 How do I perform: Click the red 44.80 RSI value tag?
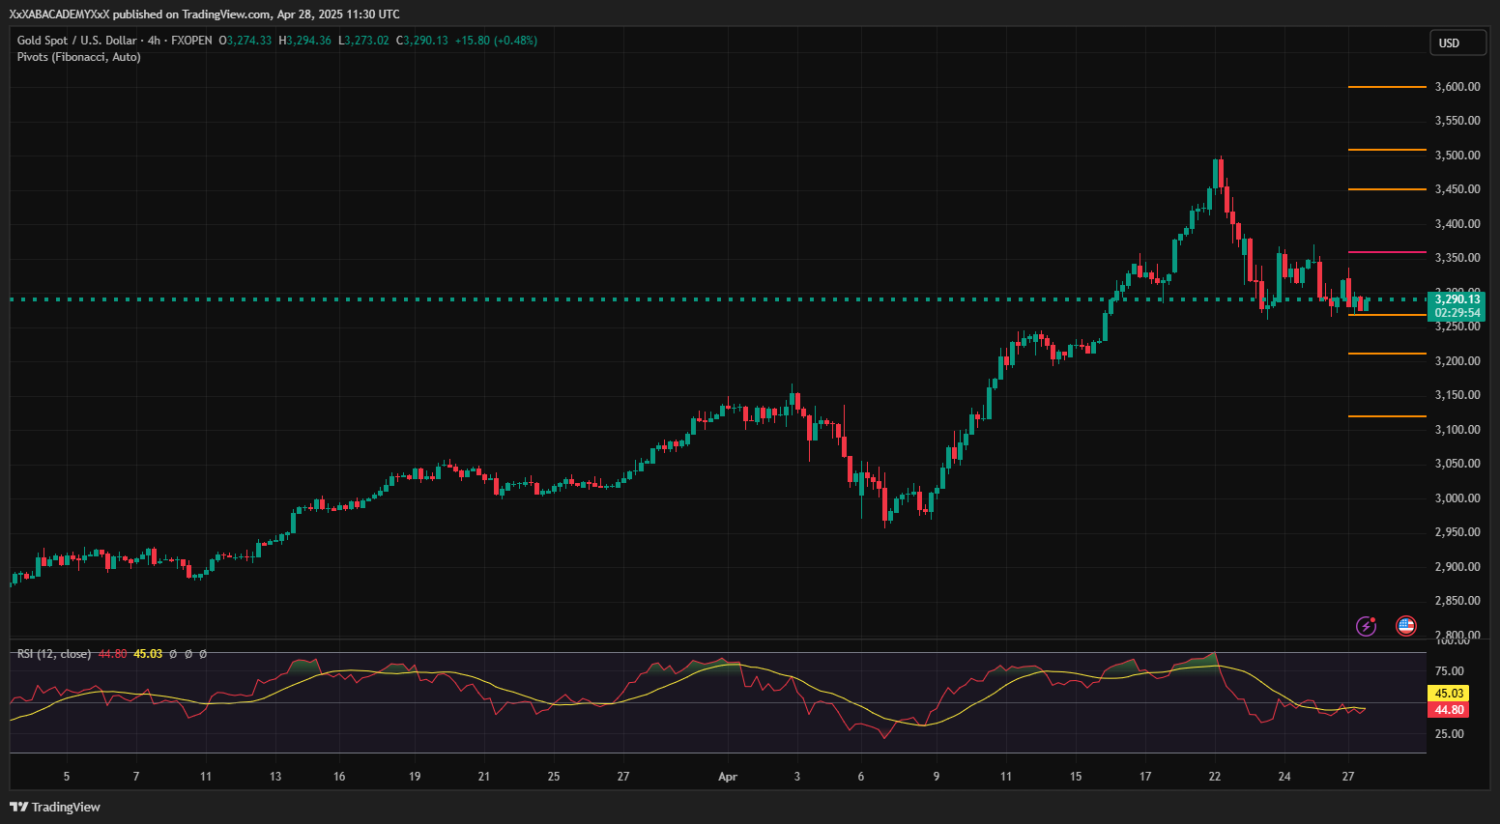coord(1449,710)
